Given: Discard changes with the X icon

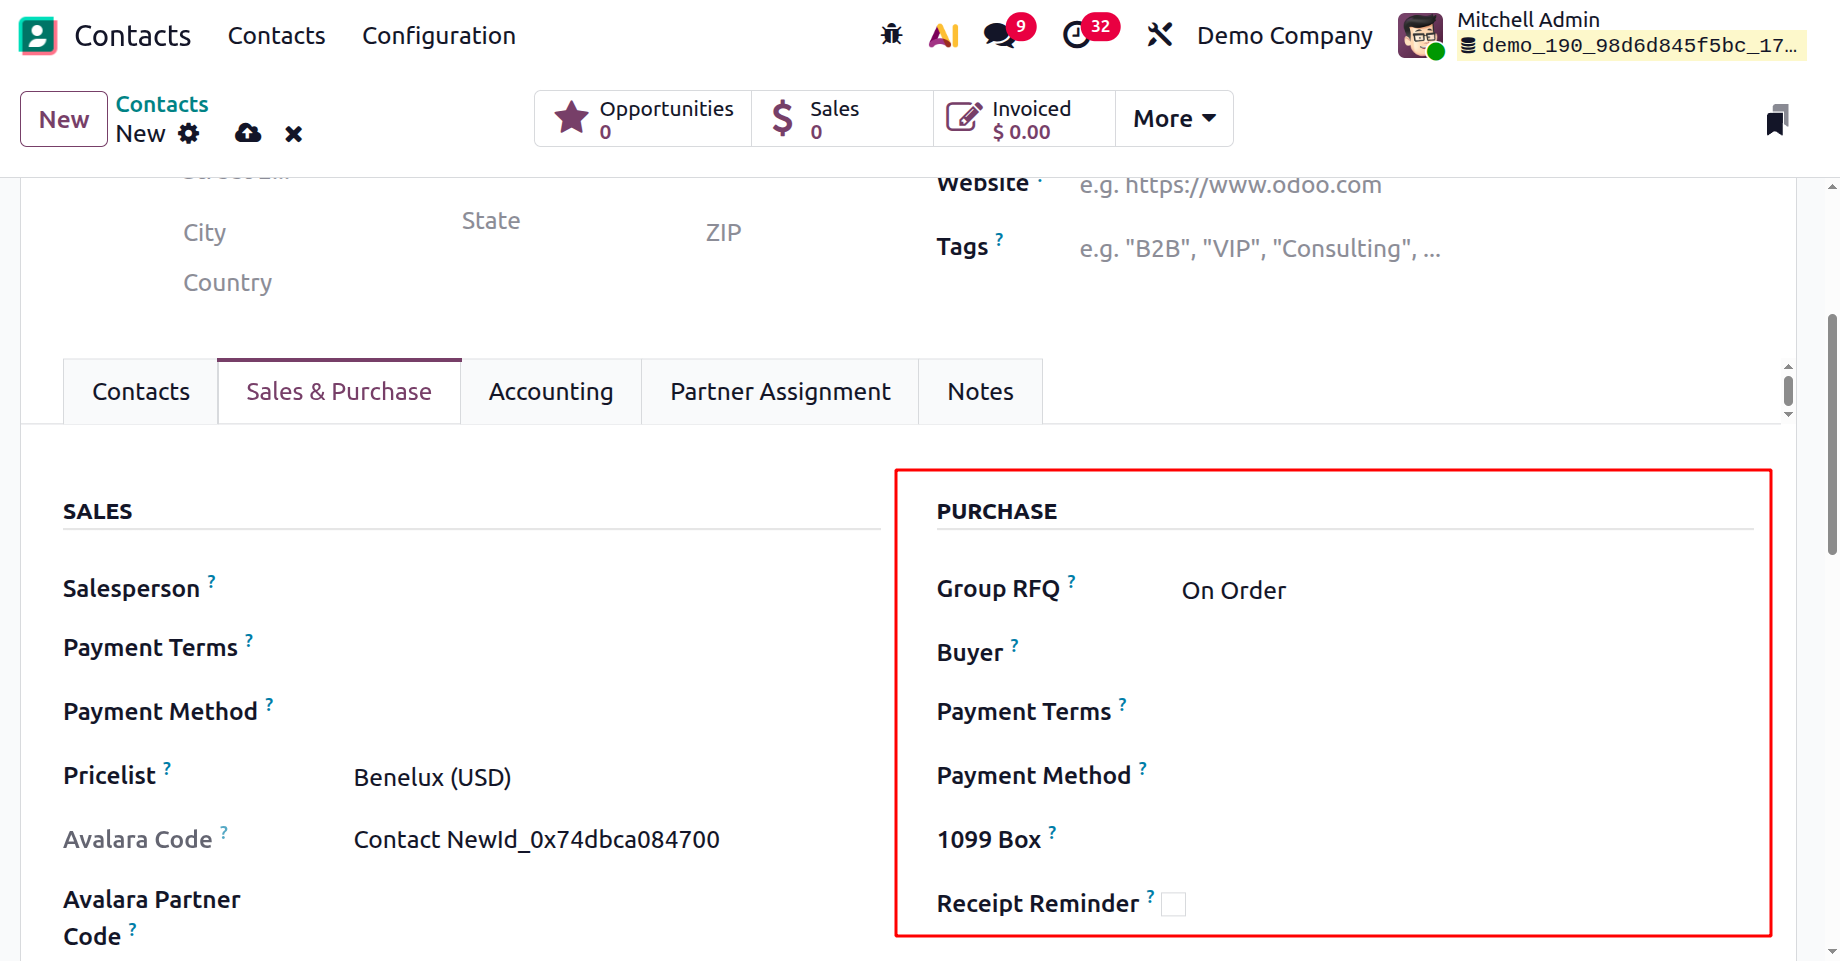Looking at the screenshot, I should (x=293, y=134).
